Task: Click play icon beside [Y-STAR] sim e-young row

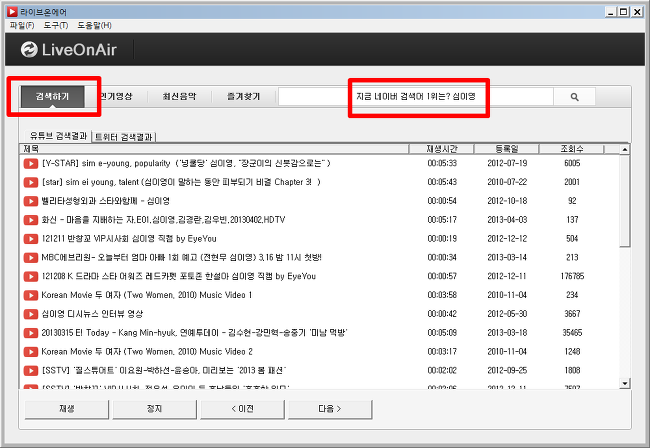Action: click(31, 164)
